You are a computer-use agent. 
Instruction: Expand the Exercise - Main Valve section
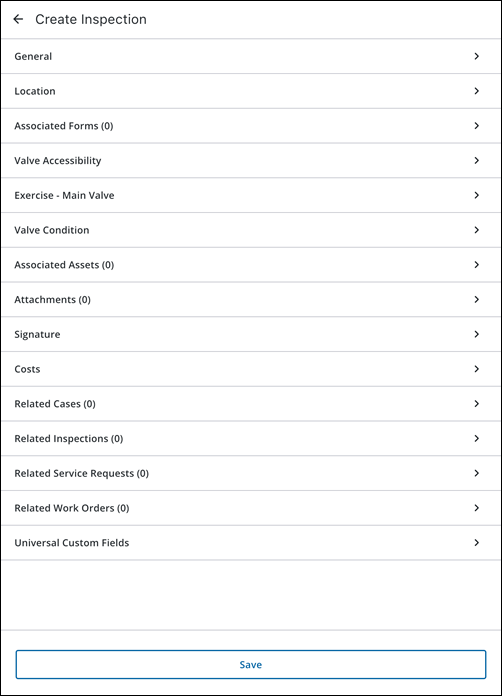click(251, 195)
